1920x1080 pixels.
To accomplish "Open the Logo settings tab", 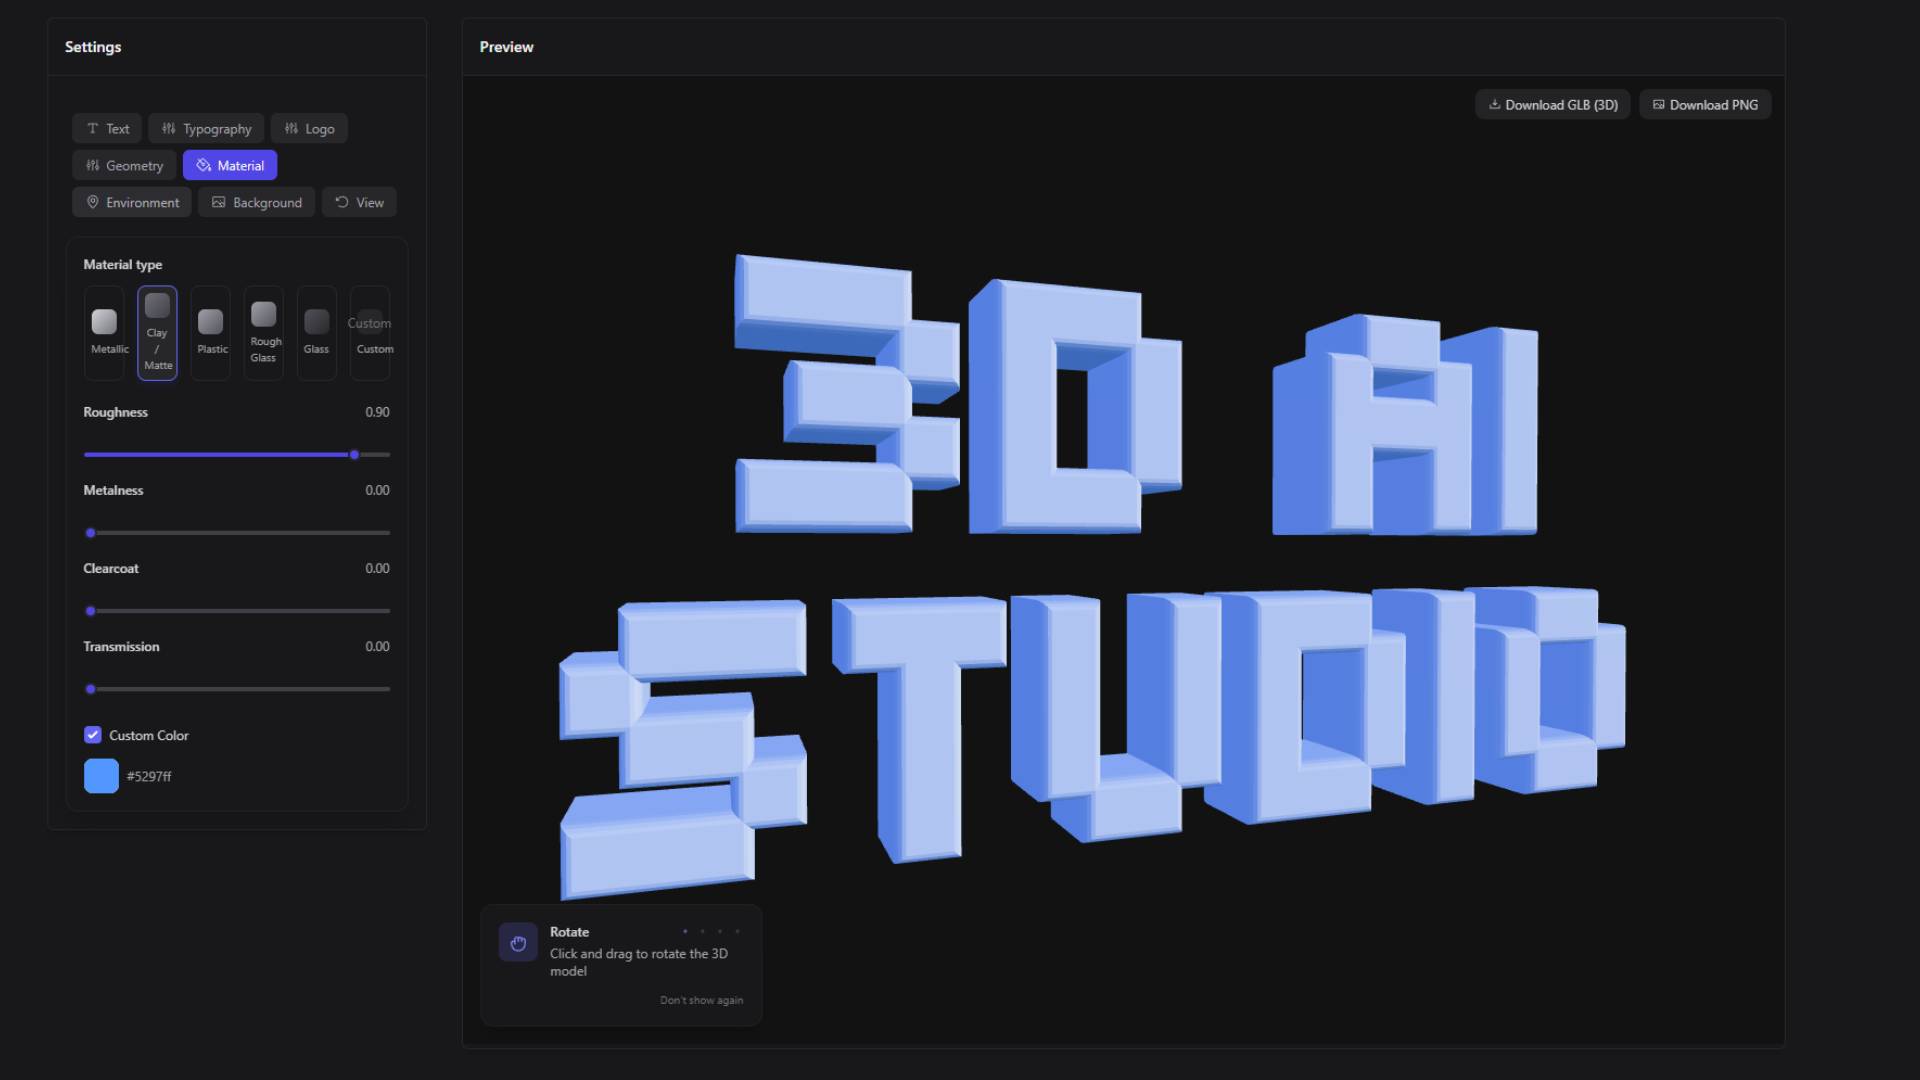I will click(x=309, y=129).
